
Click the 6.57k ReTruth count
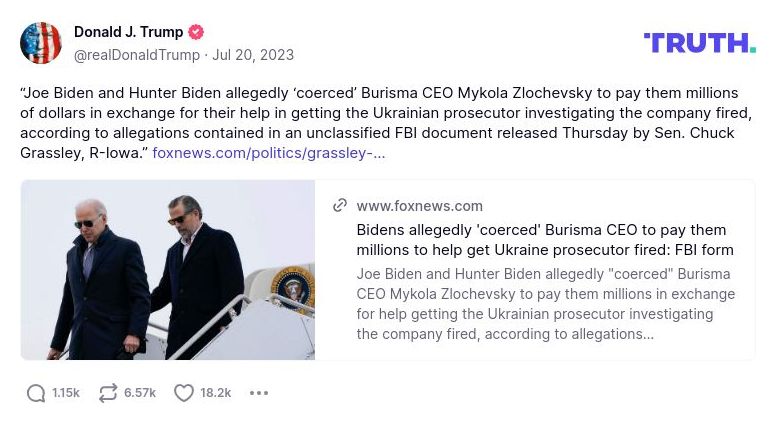[140, 393]
